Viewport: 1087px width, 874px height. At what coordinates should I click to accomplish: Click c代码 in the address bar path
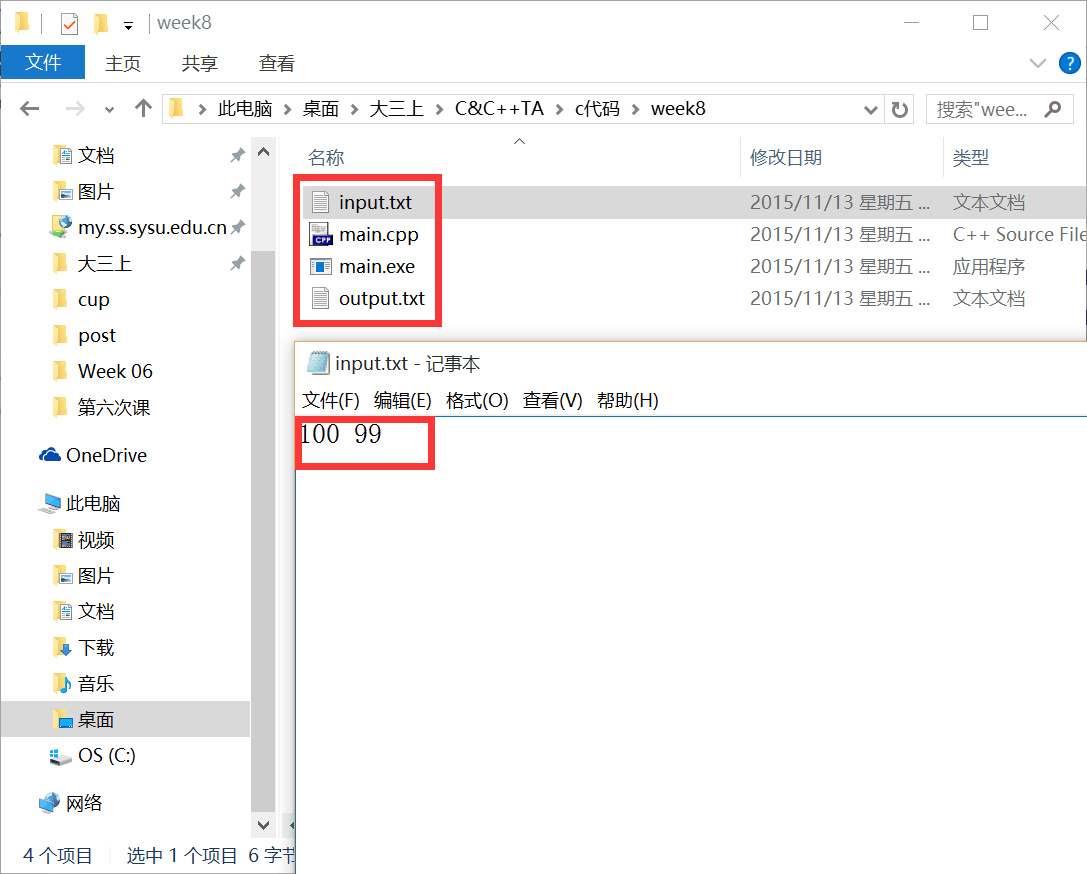[x=597, y=109]
